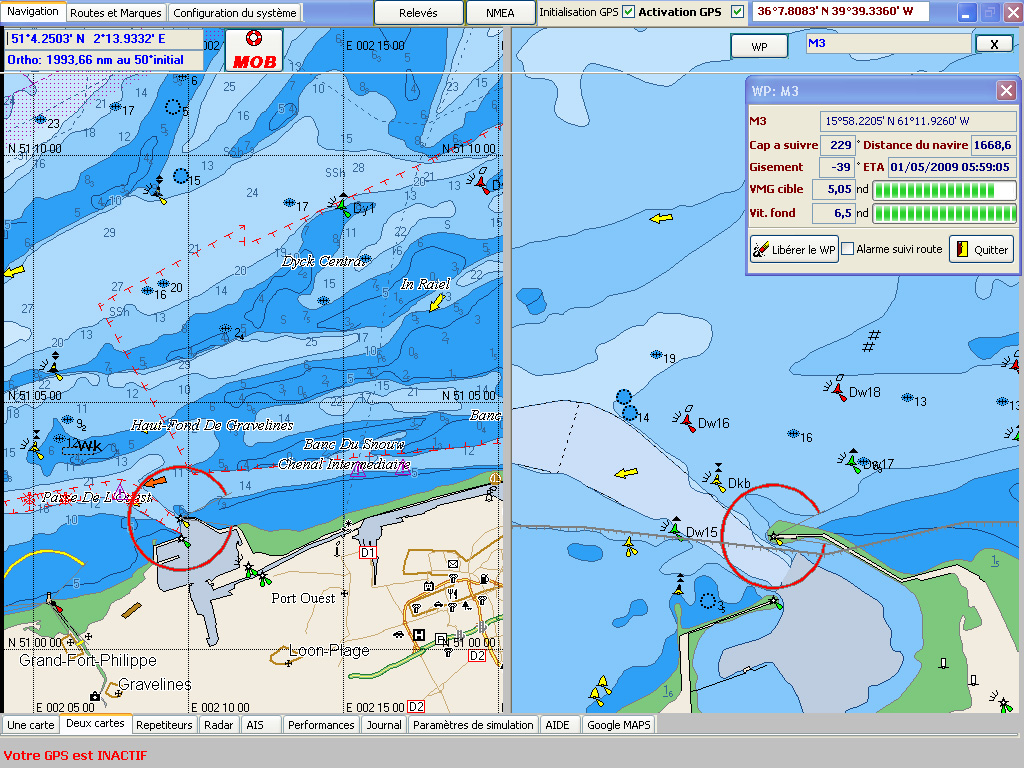Click the Dw18 buoy on right chart
This screenshot has width=1024, height=768.
(x=838, y=390)
